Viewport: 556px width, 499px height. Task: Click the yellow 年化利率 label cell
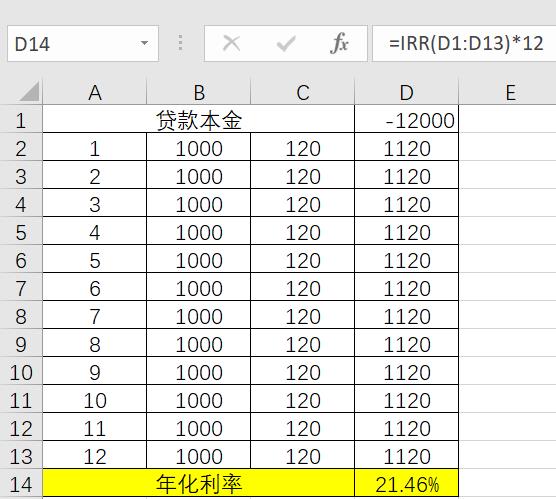coord(199,483)
